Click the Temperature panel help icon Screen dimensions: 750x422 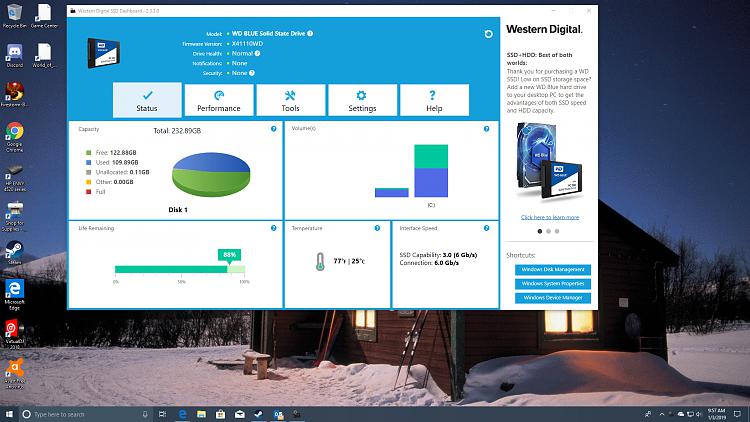377,228
